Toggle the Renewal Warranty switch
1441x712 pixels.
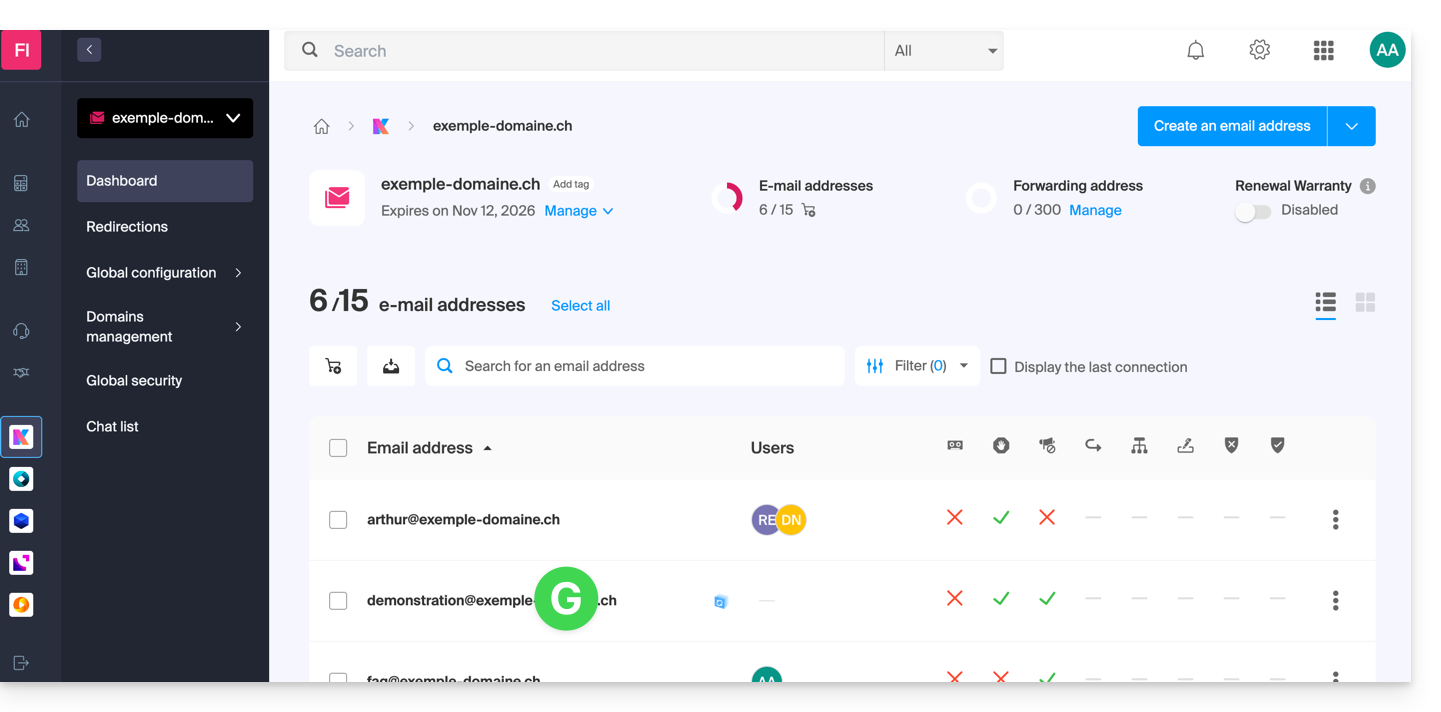pos(1252,211)
